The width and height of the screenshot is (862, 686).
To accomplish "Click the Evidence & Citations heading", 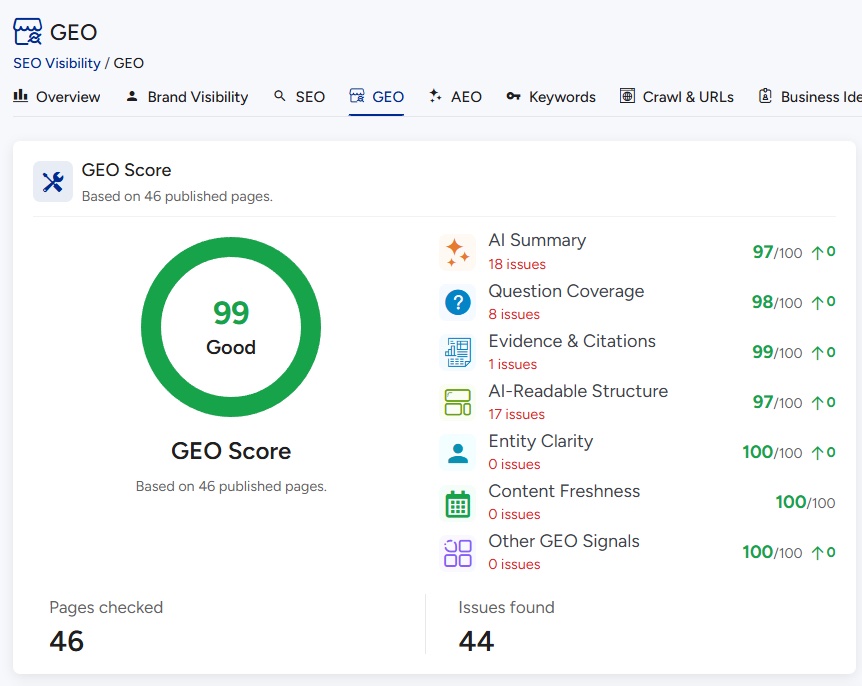I will [572, 341].
